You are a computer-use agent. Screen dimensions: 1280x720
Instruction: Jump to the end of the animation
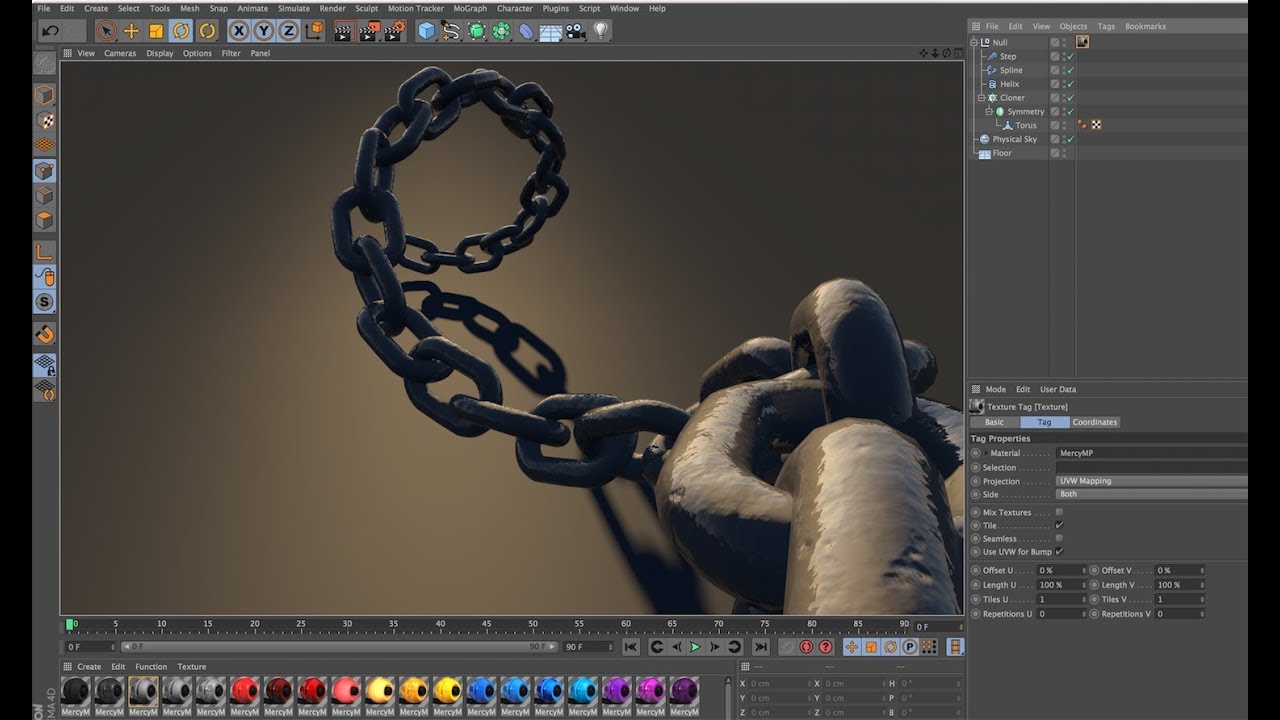[x=761, y=647]
